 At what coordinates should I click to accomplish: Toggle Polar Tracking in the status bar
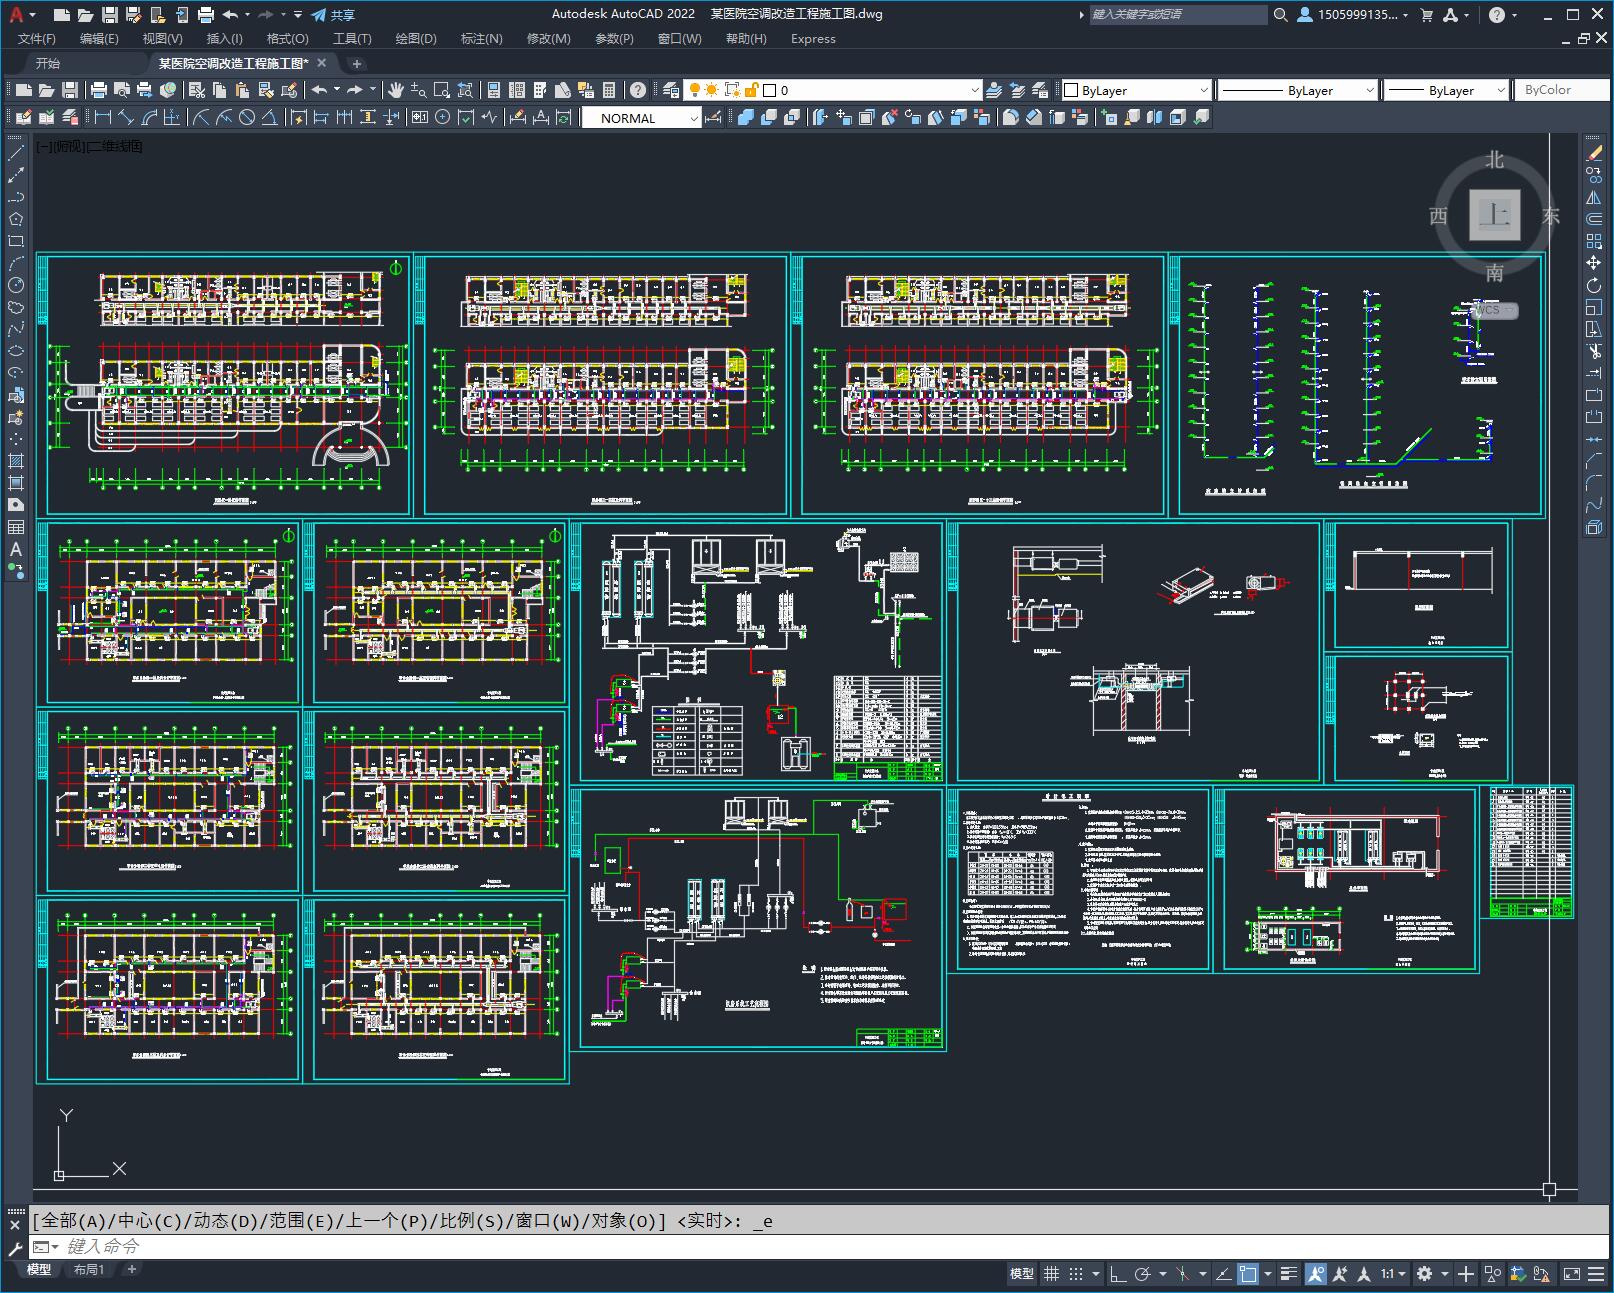tap(1143, 1274)
